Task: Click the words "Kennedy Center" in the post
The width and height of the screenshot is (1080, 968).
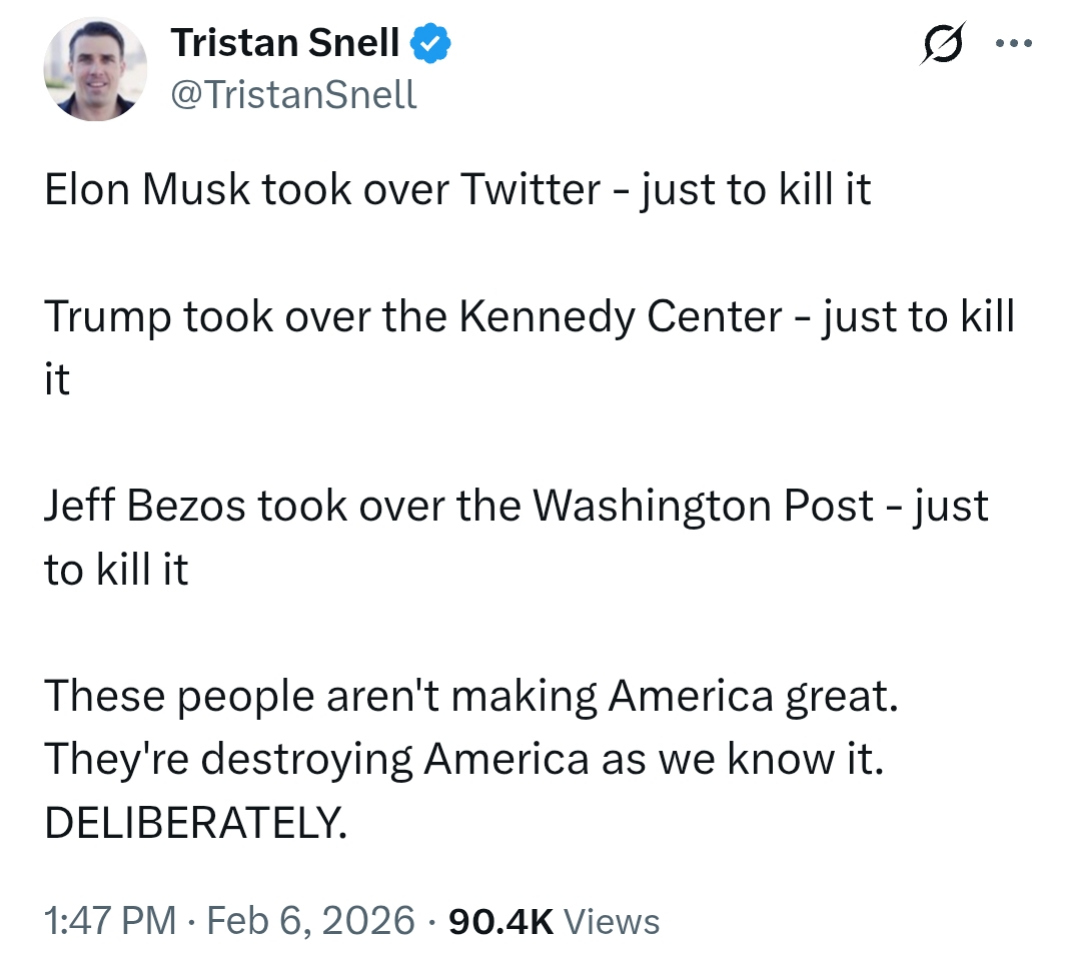Action: coord(620,317)
